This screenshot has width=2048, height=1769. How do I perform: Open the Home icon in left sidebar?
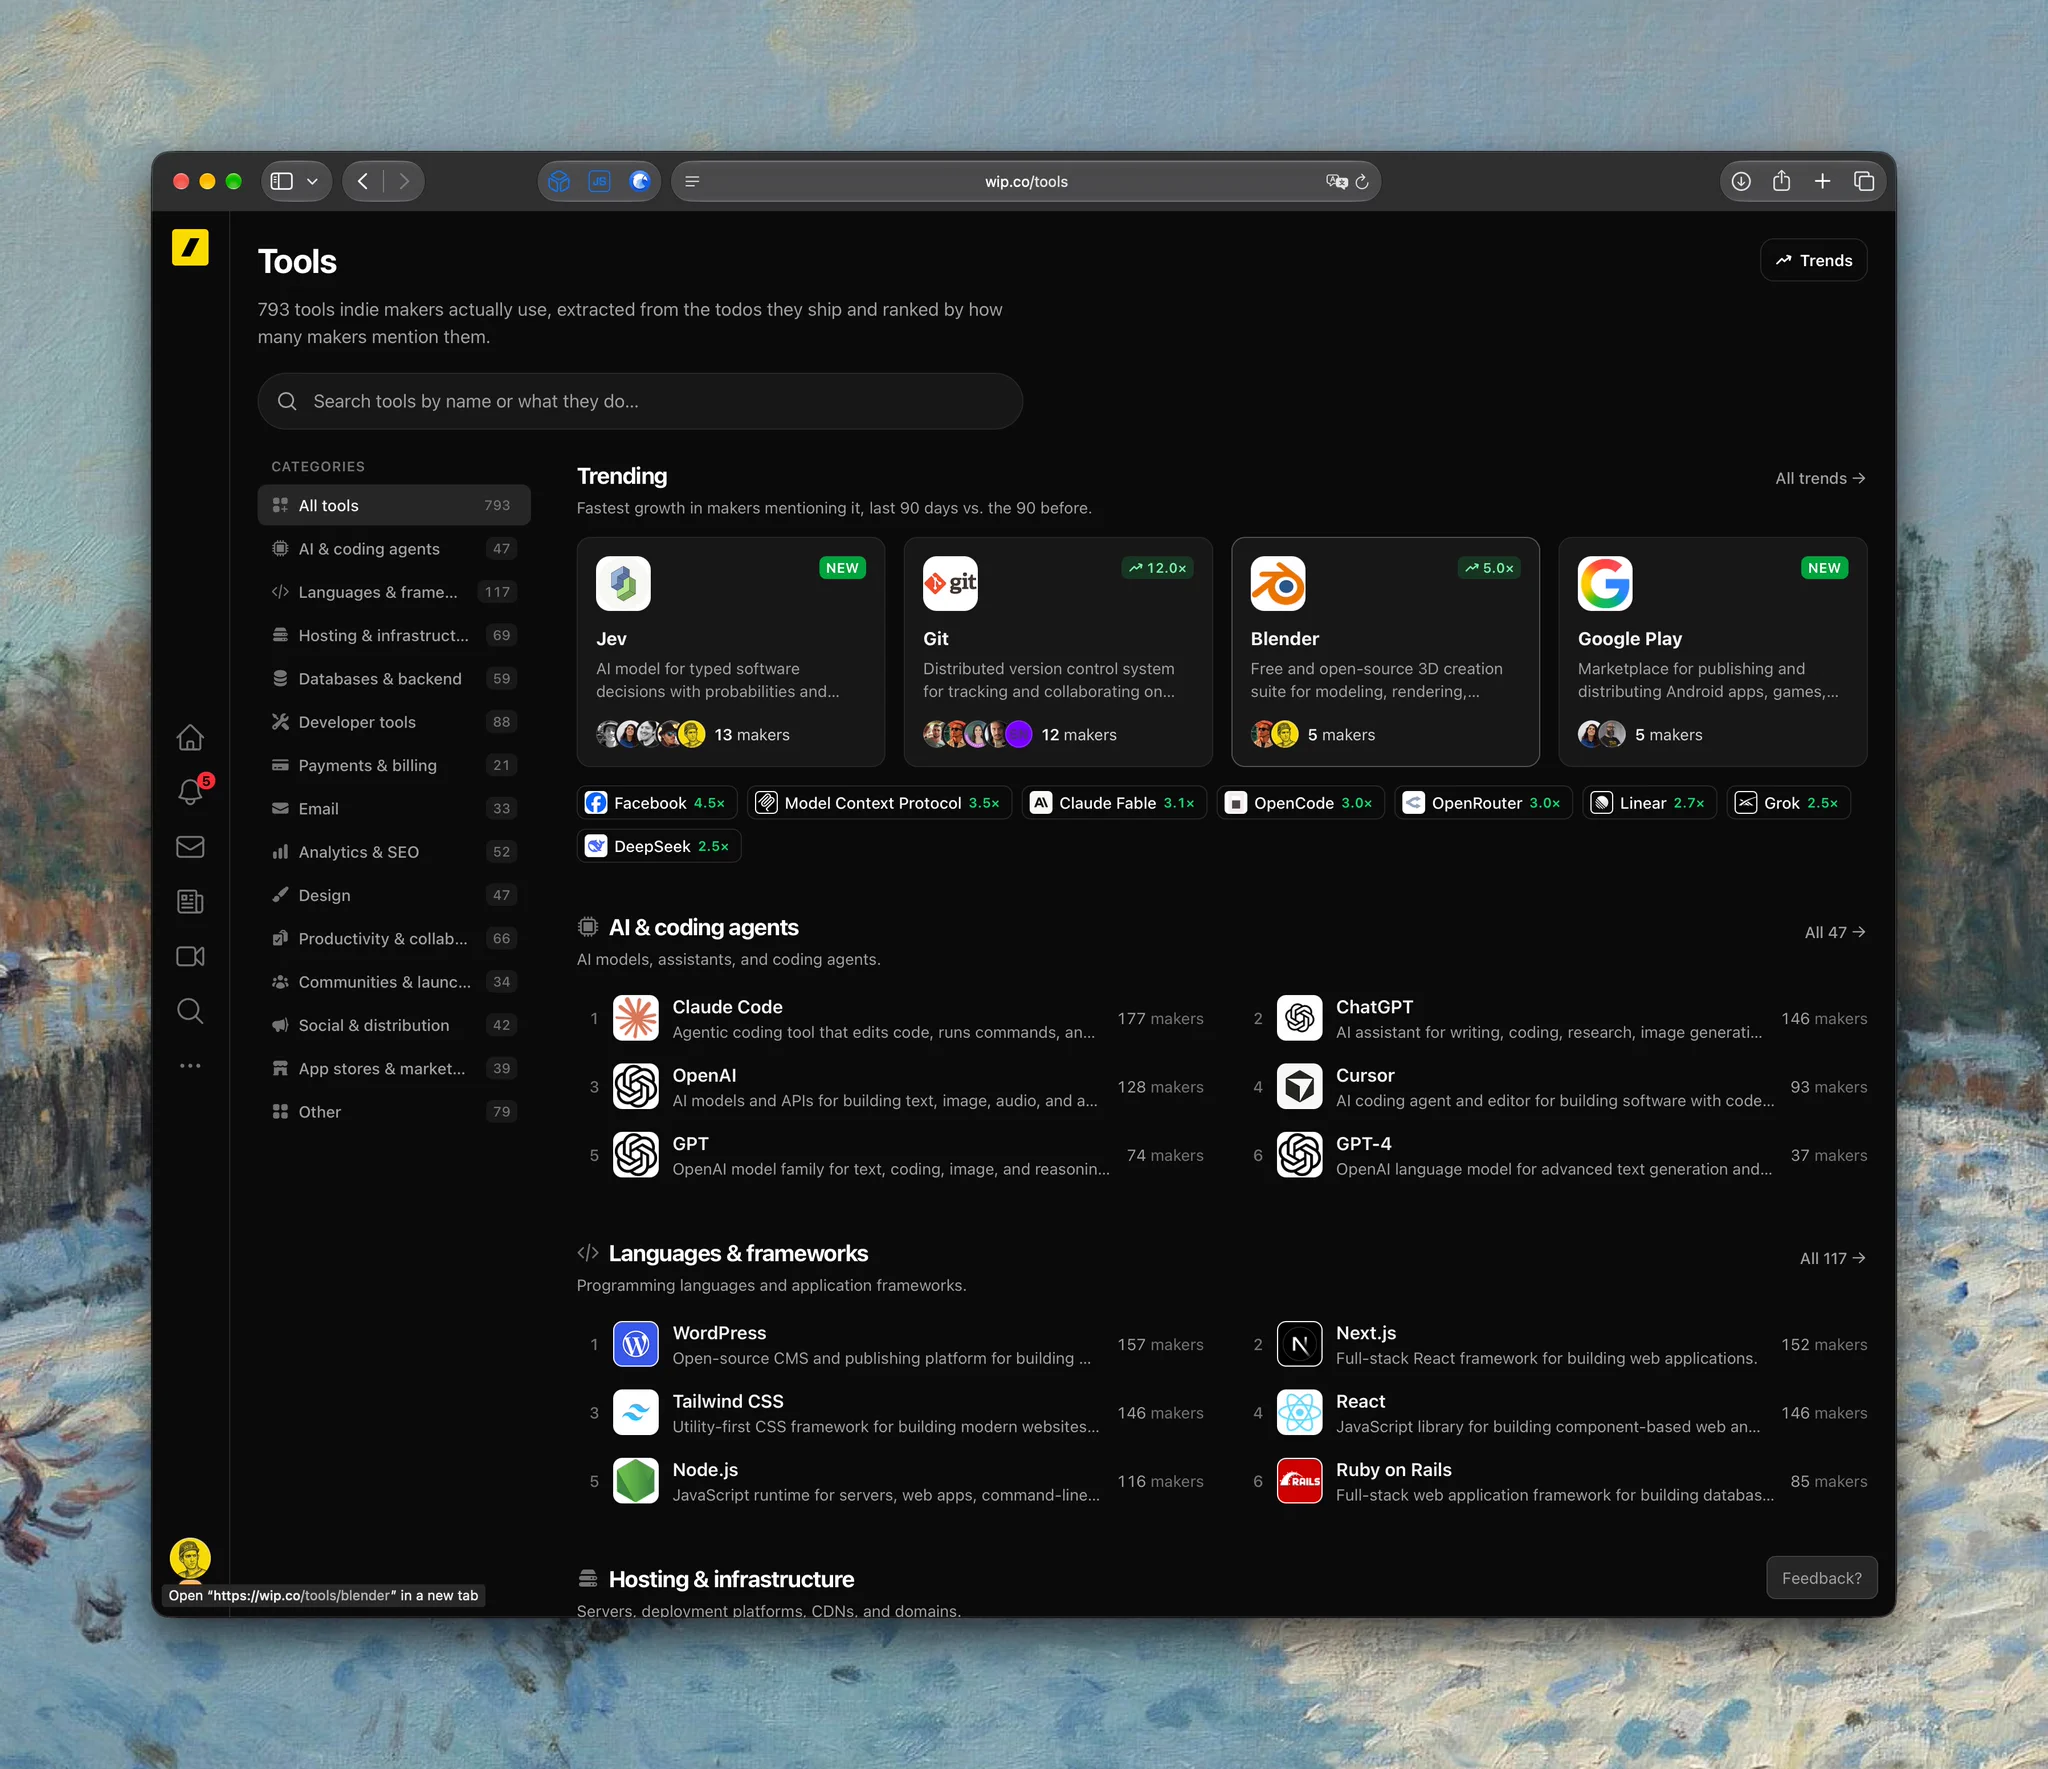[190, 737]
